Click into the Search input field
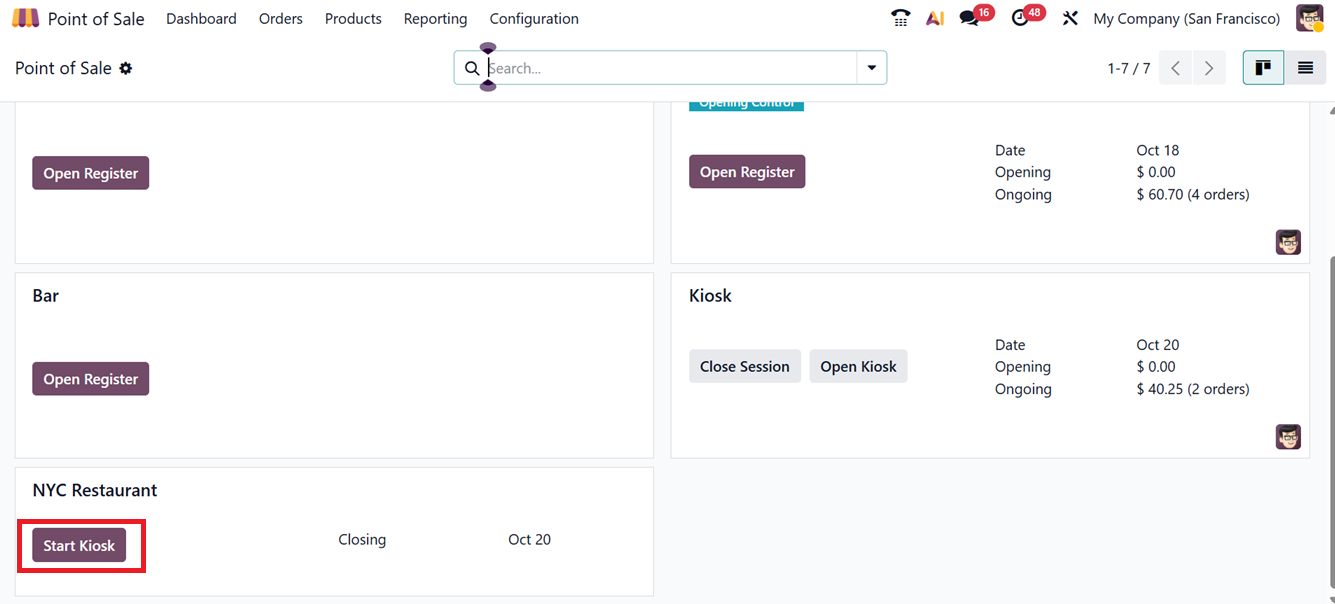 click(670, 68)
